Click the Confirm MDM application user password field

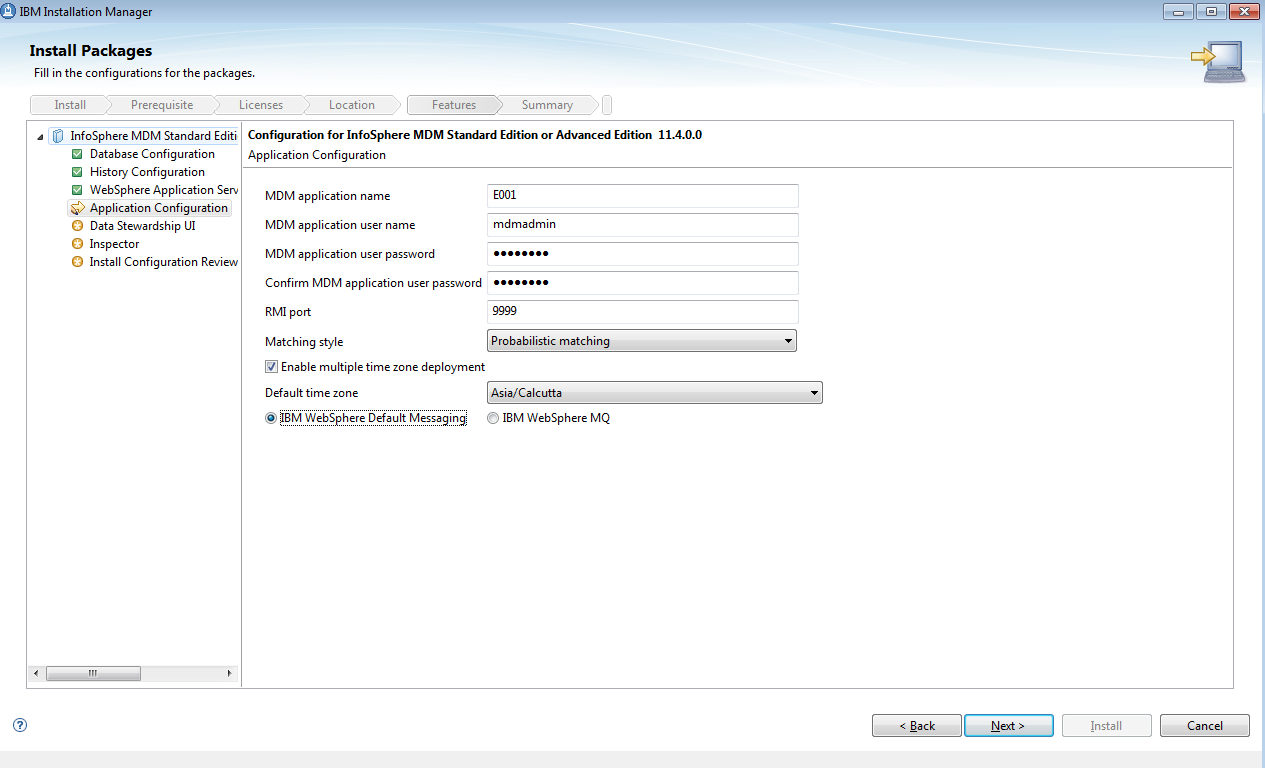[x=643, y=283]
